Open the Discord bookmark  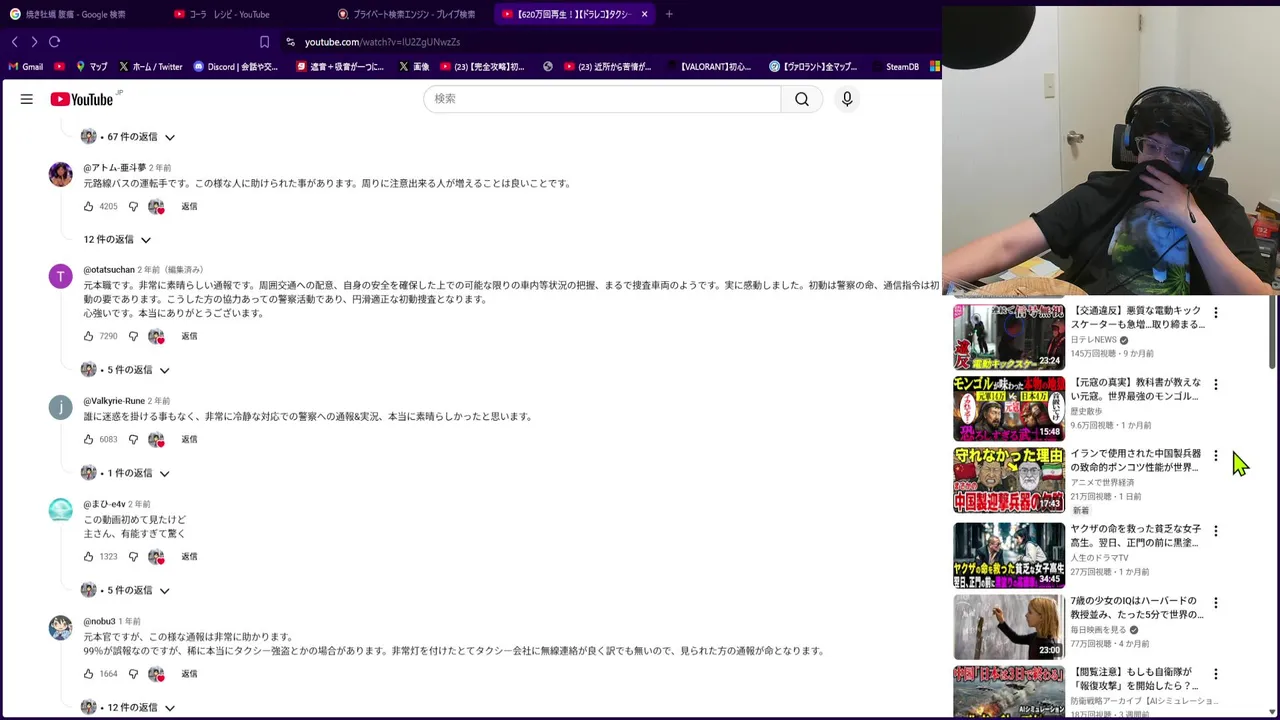[236, 67]
